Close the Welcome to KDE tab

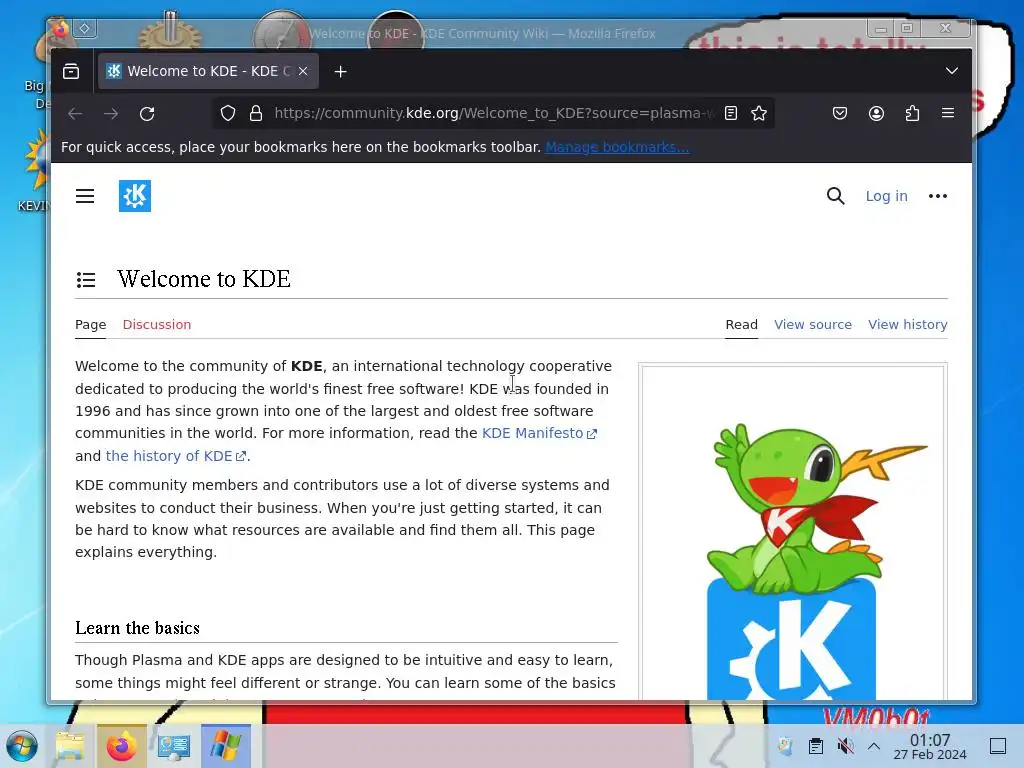coord(303,71)
